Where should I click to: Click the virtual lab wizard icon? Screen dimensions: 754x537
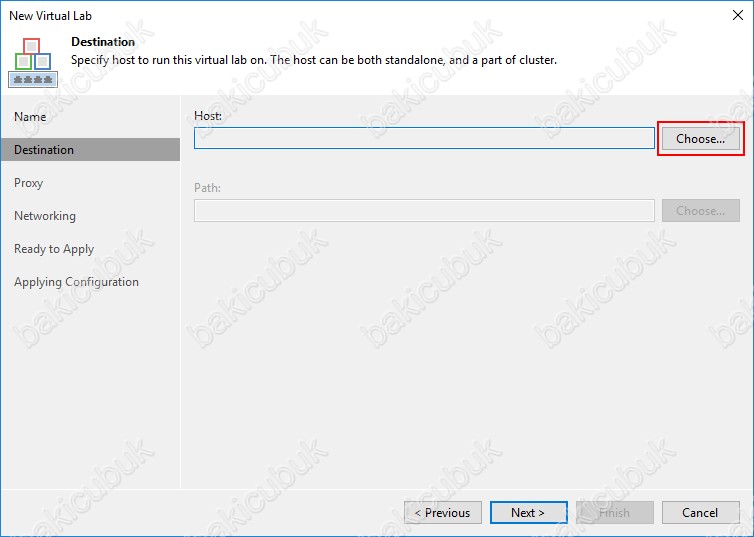tap(33, 63)
